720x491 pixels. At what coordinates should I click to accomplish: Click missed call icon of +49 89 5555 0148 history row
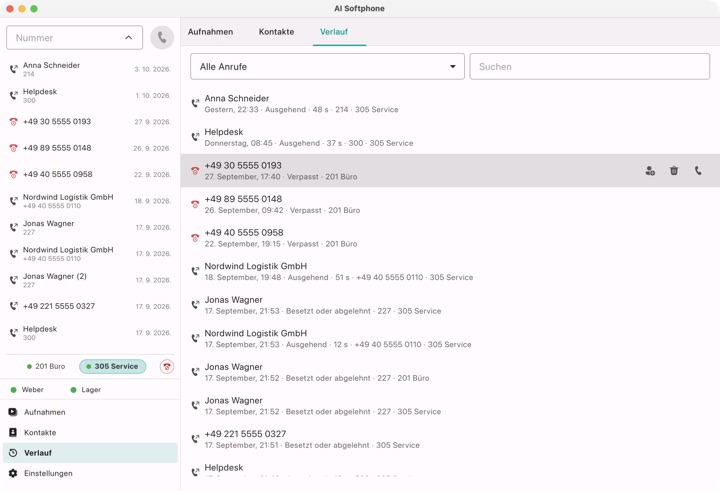195,204
